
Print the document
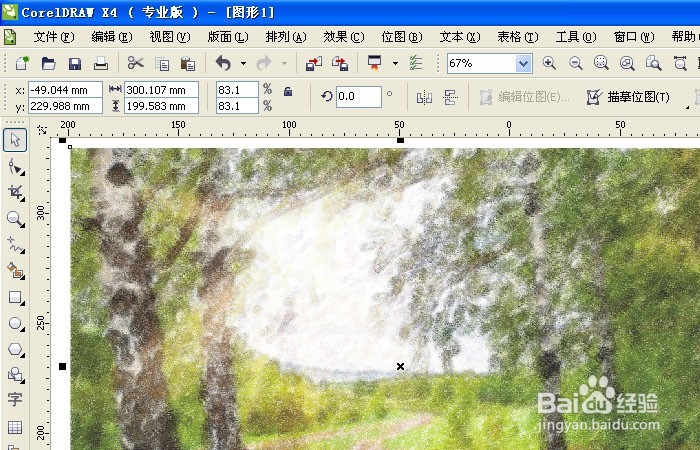101,63
